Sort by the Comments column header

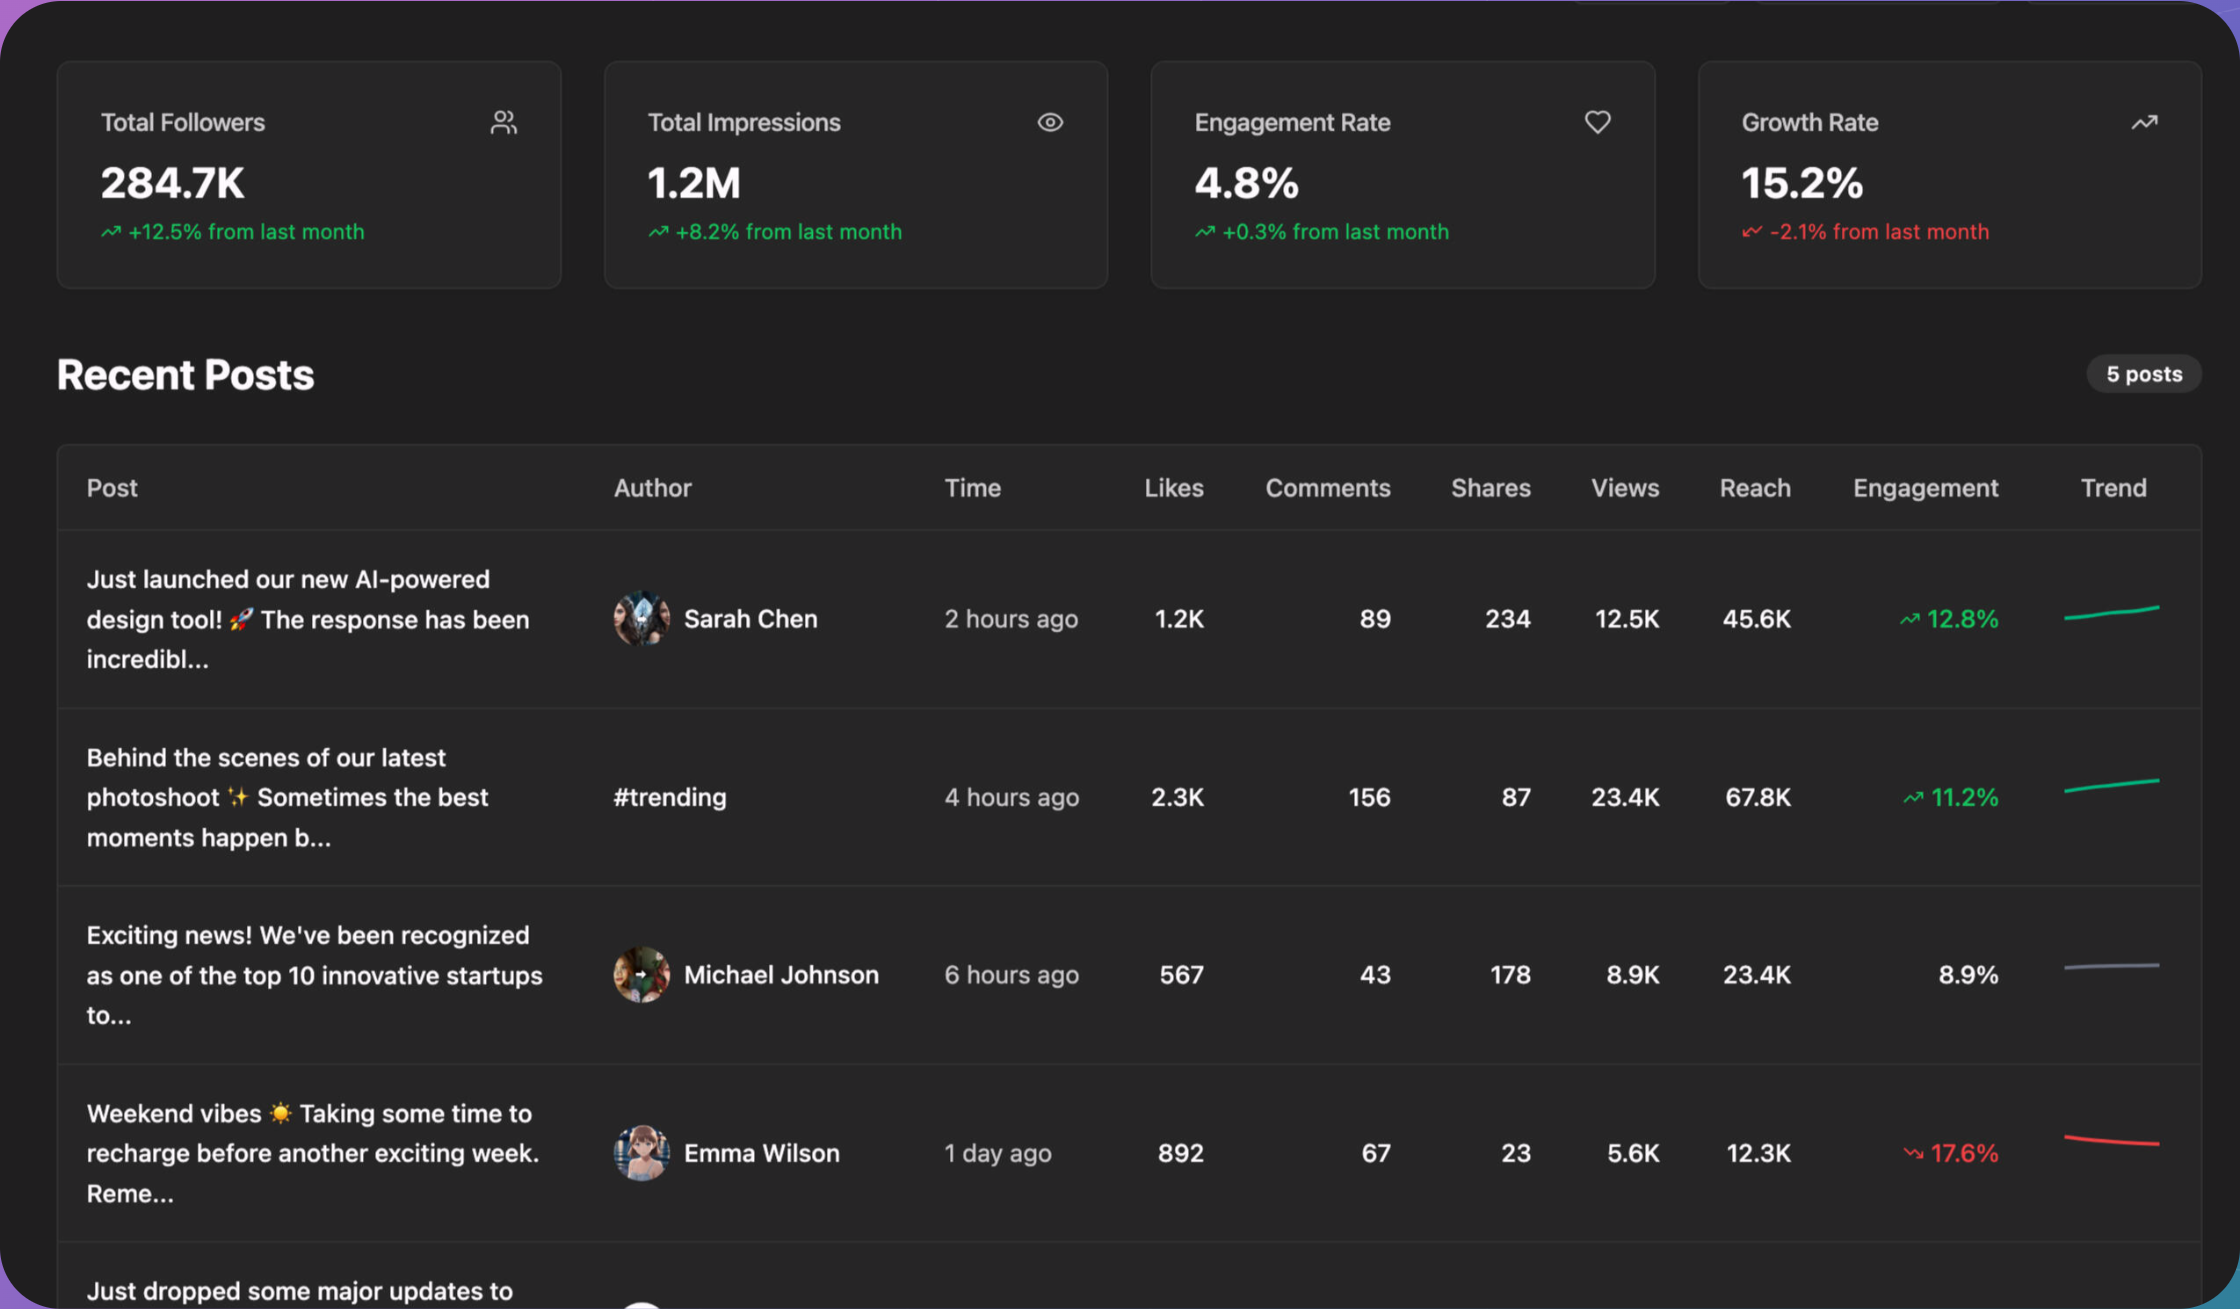(x=1328, y=488)
